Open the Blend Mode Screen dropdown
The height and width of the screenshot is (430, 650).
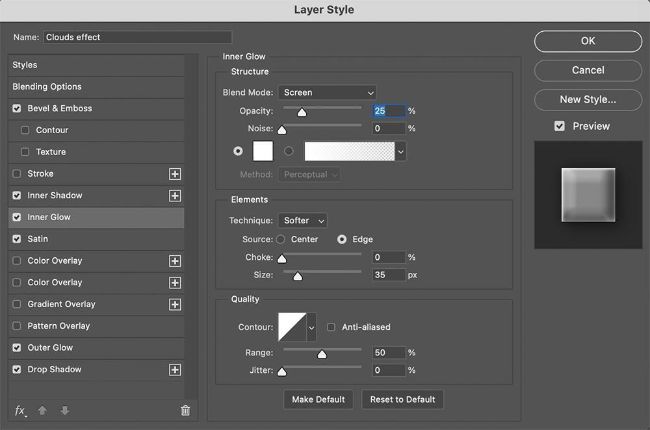click(x=327, y=93)
